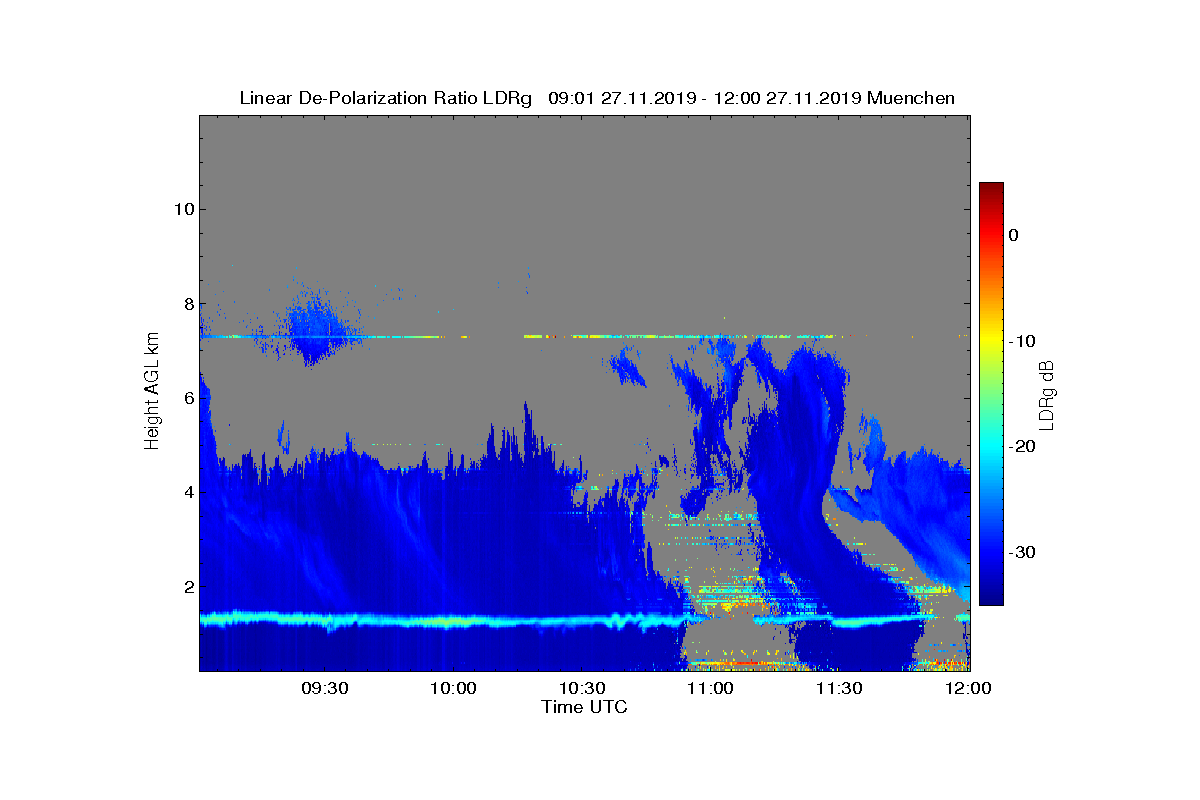Click the Height AGL km axis label
The image size is (1200, 800).
152,392
